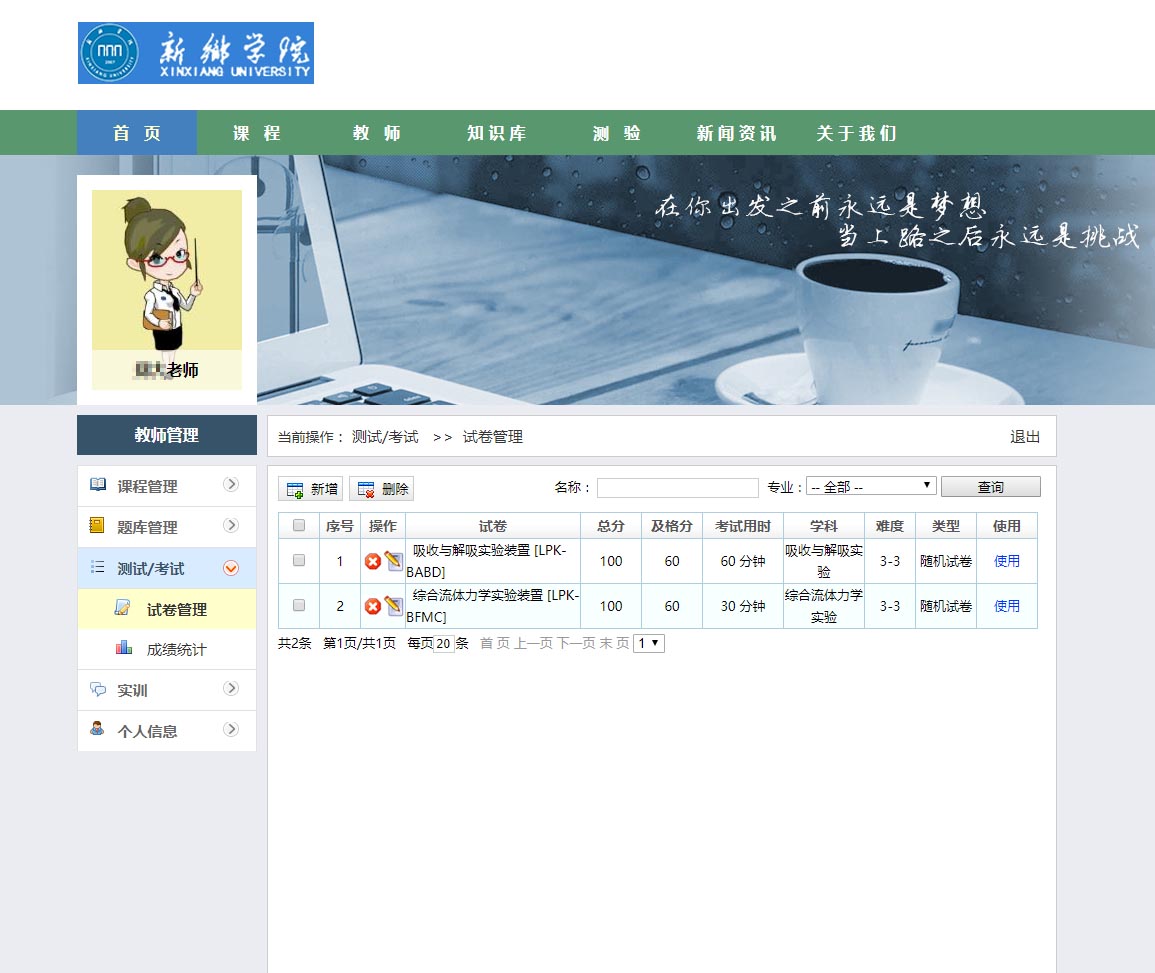The width and height of the screenshot is (1155, 973).
Task: Toggle the select-all checkbox in table header
Action: pyautogui.click(x=299, y=526)
